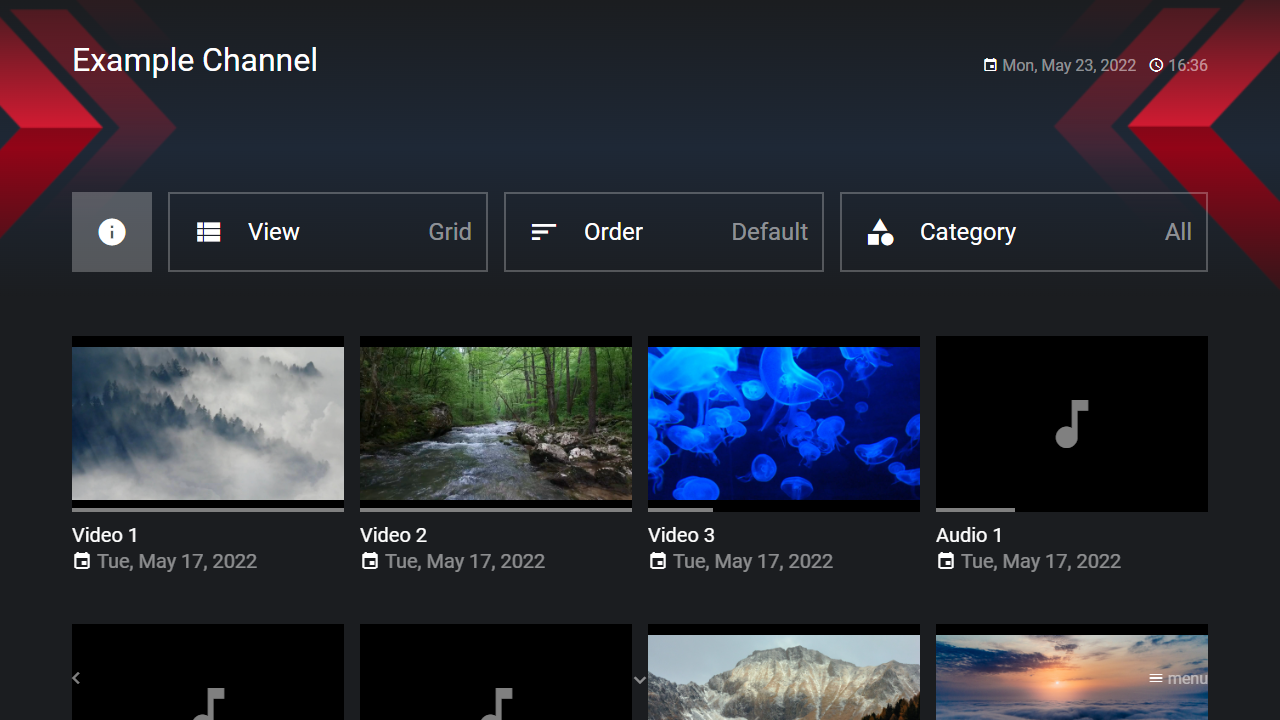Change View mode from Grid
1280x720 pixels.
[328, 232]
